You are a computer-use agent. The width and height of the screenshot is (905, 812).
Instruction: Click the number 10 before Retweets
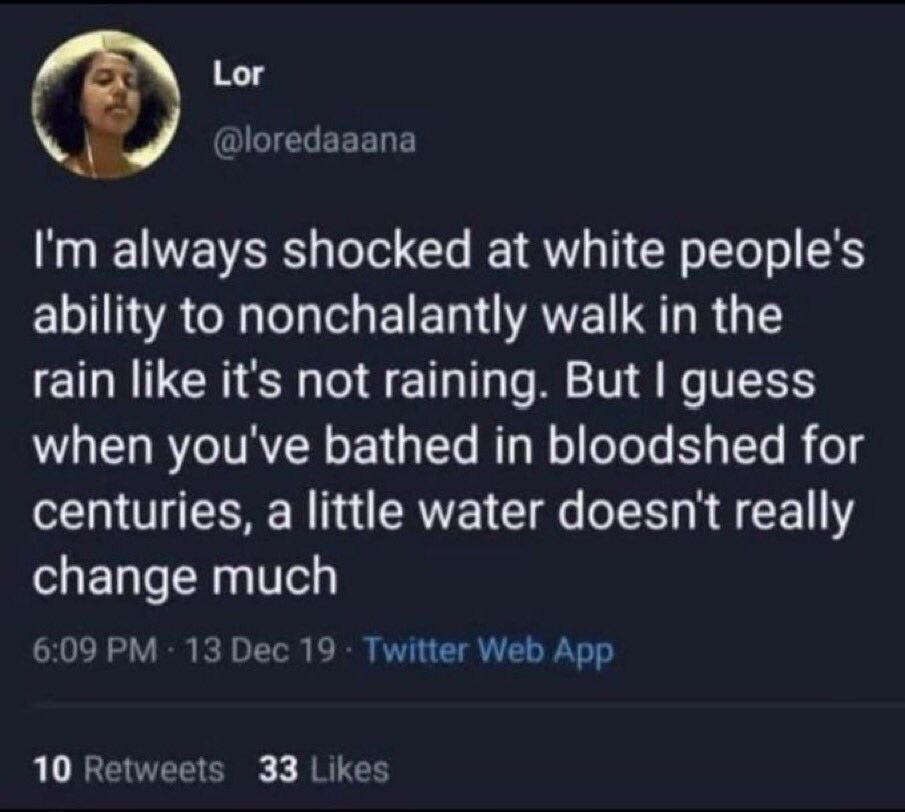coord(49,768)
